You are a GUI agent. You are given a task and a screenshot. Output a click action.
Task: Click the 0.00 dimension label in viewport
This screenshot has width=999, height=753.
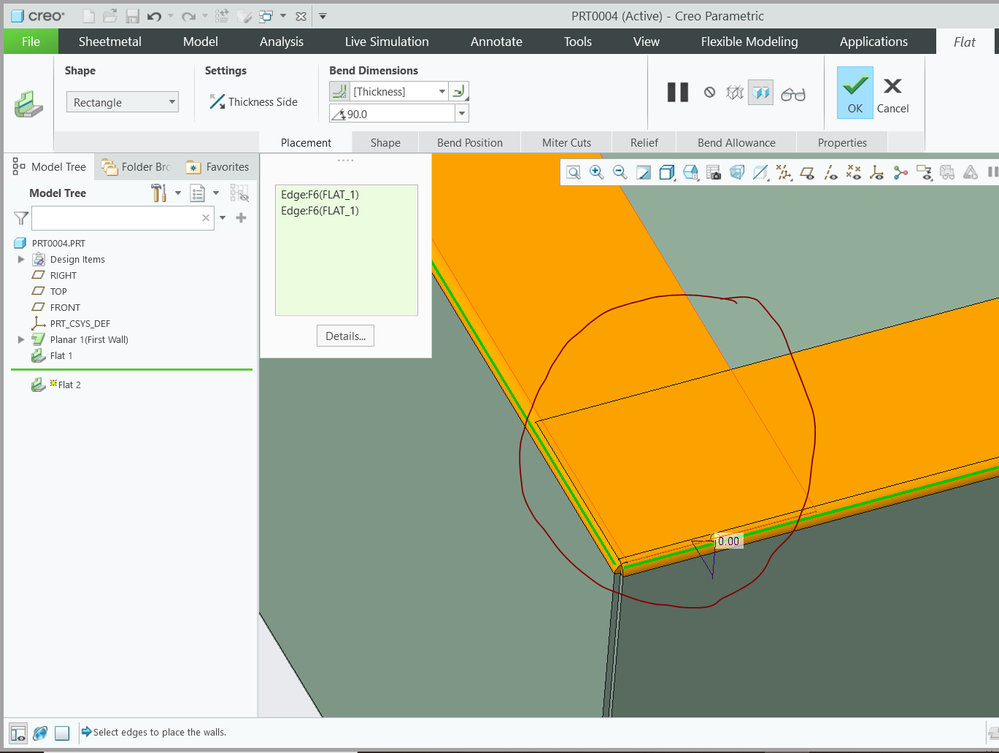click(x=729, y=541)
